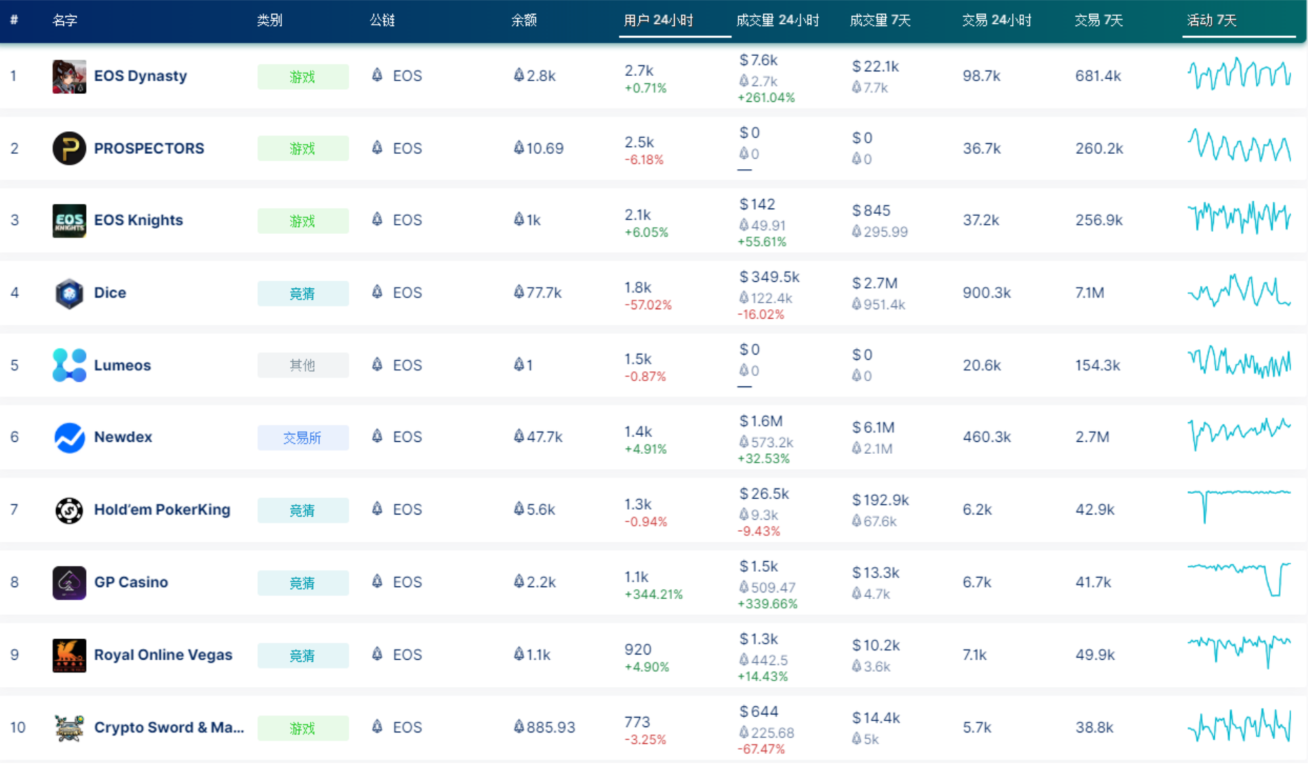This screenshot has height=769, width=1308.
Task: Click Dice balance 77.7k
Action: click(537, 292)
